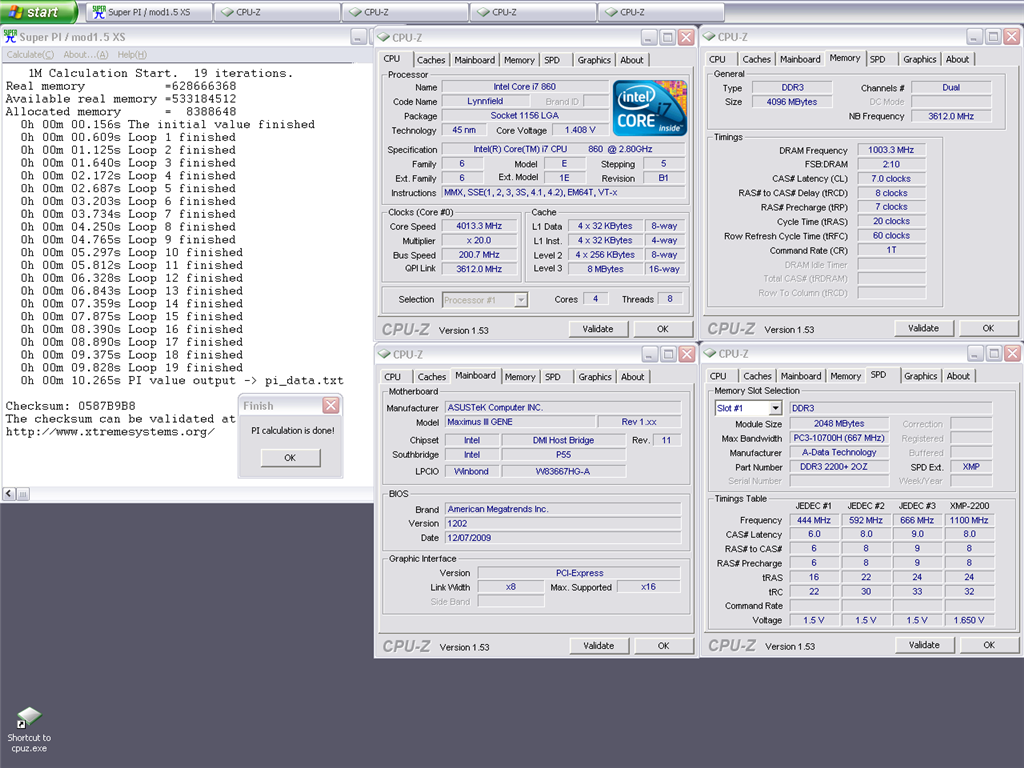Click the Super PI title bar icon
The width and height of the screenshot is (1024, 768).
point(12,37)
